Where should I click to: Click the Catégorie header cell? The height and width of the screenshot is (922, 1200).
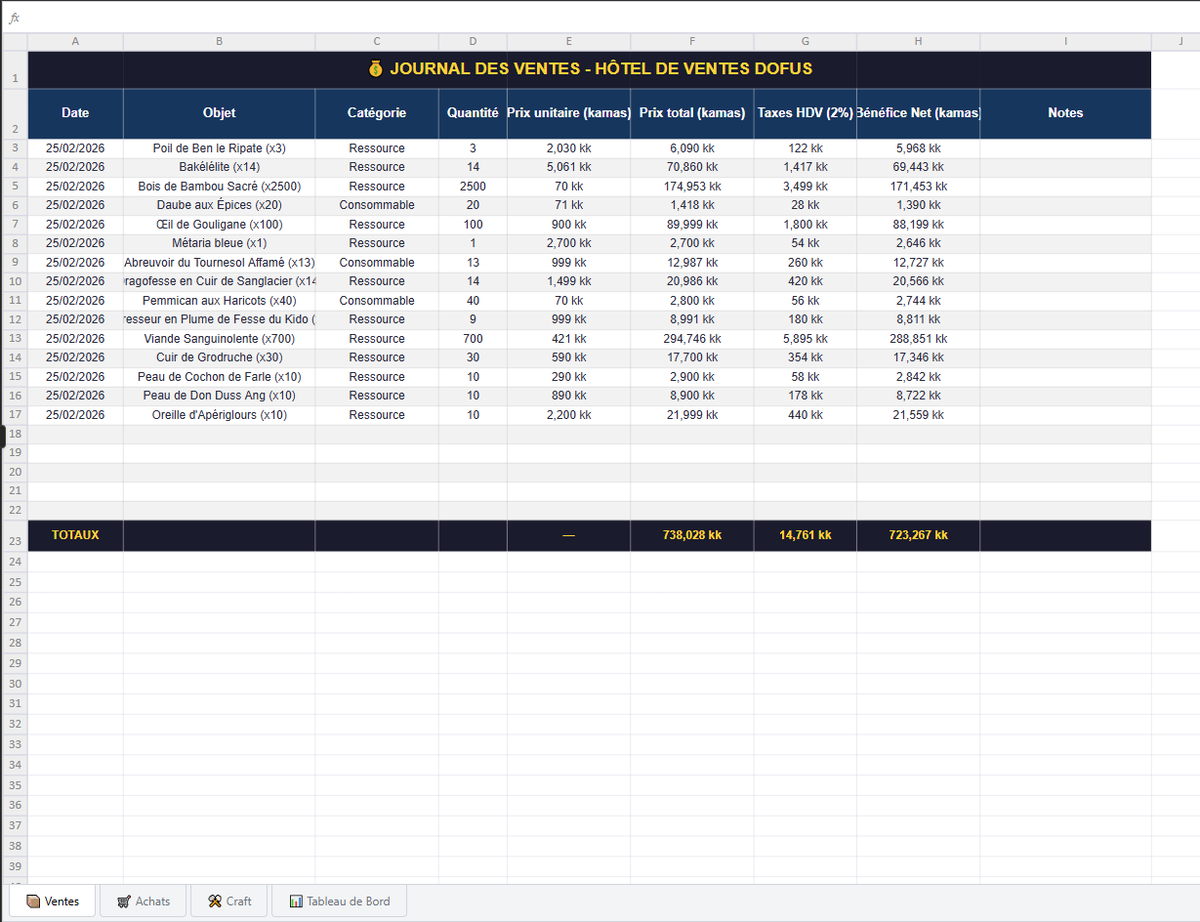point(377,113)
